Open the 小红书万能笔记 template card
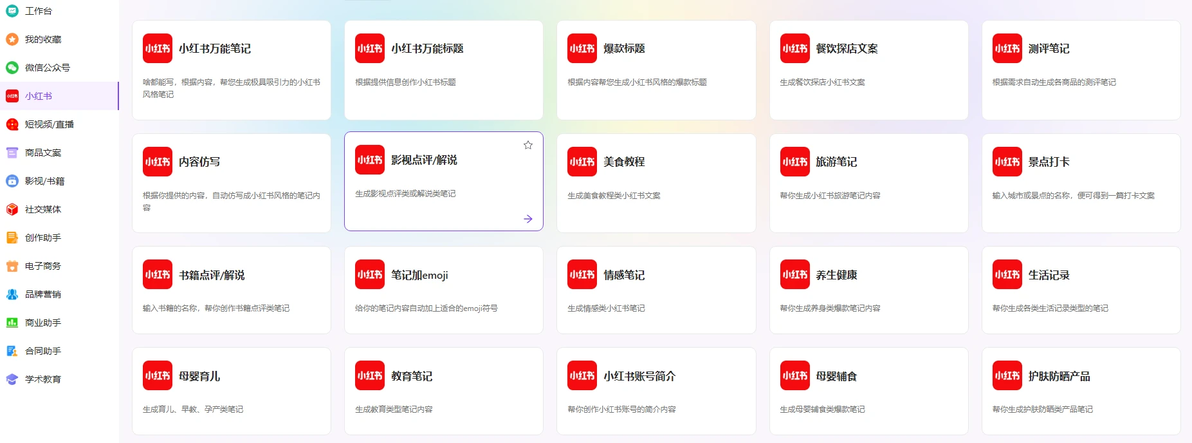 pos(232,70)
